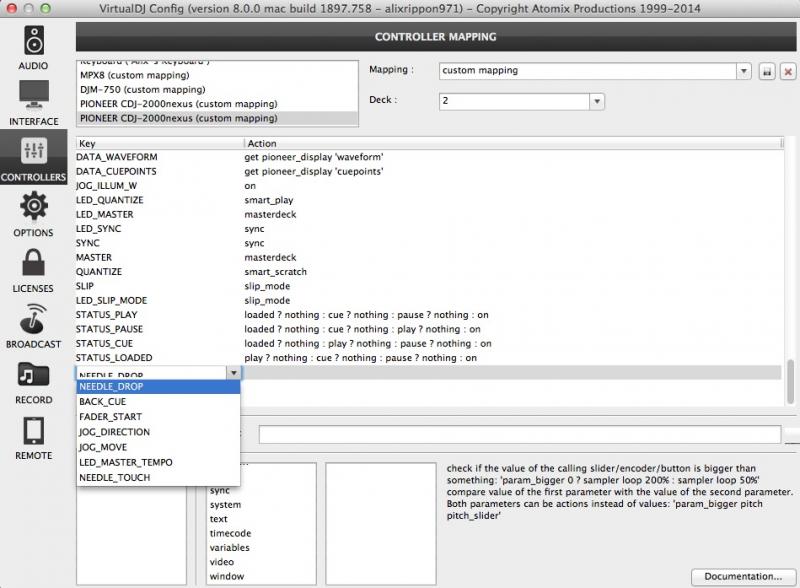This screenshot has height=588, width=800.
Task: Select the LED_MASTER mapping row
Action: [429, 214]
